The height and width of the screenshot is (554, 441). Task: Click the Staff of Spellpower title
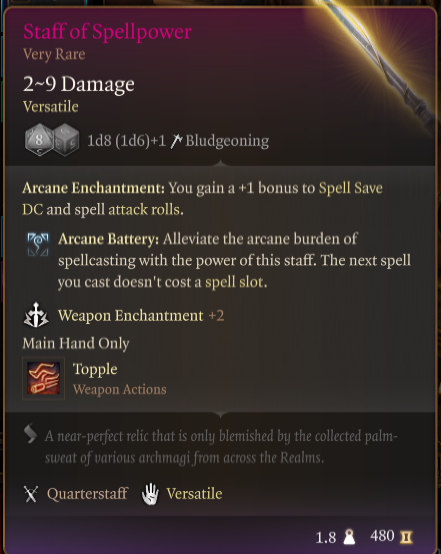pos(107,32)
